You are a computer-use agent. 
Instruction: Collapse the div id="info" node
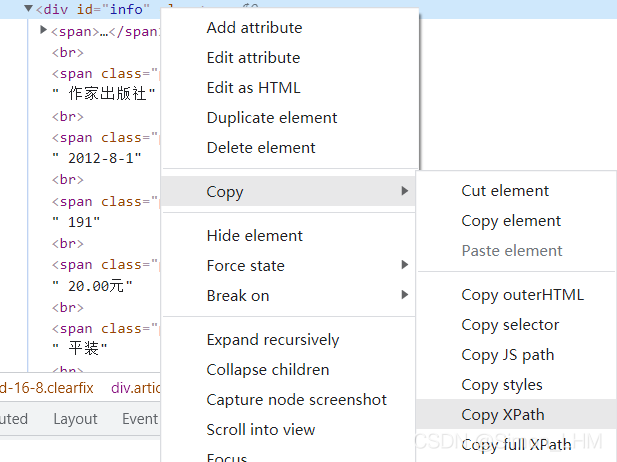28,8
